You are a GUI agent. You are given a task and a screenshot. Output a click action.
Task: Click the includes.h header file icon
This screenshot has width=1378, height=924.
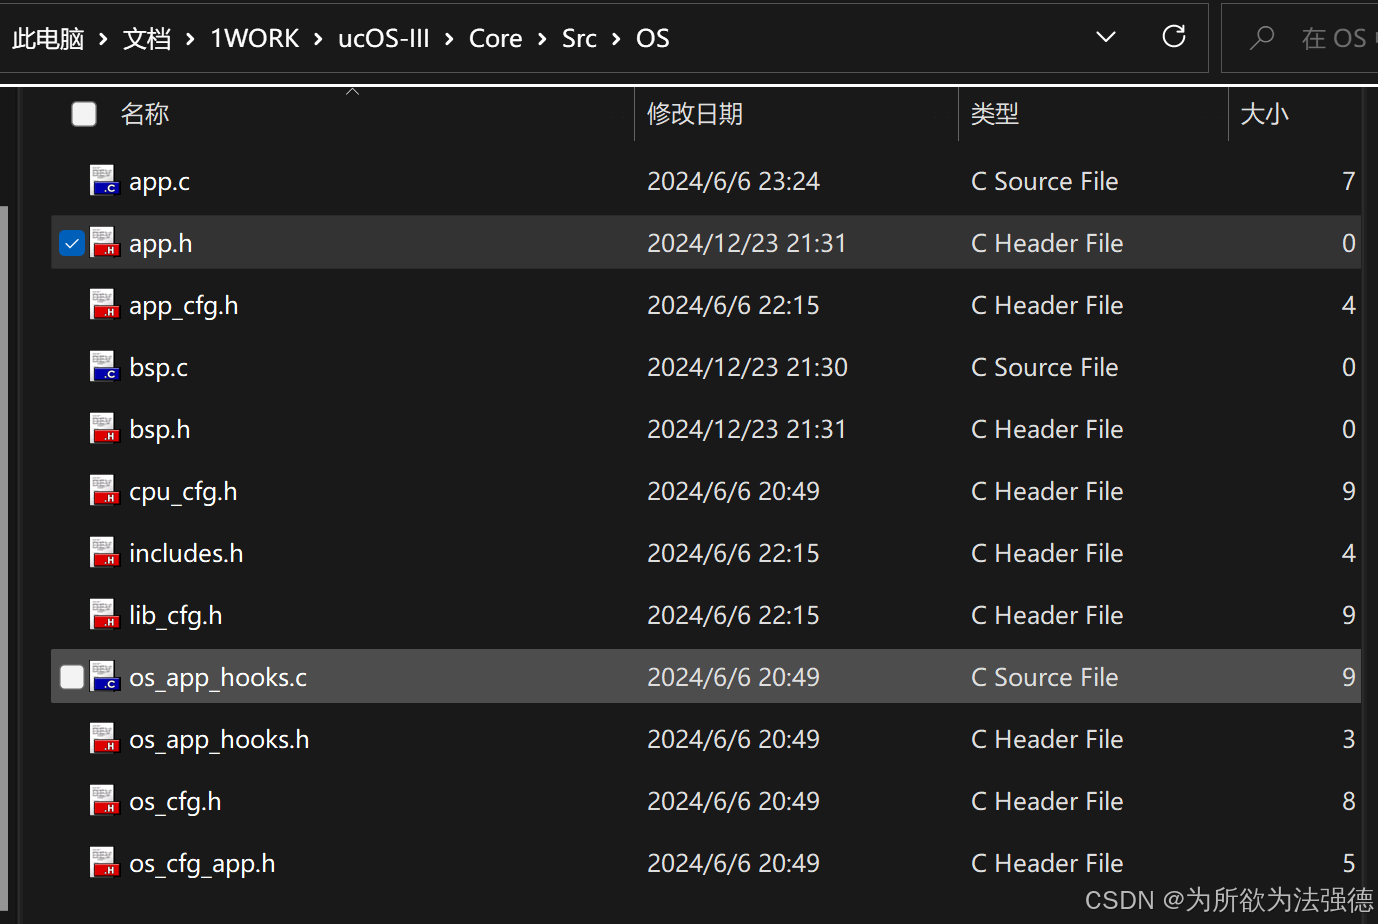[x=105, y=552]
